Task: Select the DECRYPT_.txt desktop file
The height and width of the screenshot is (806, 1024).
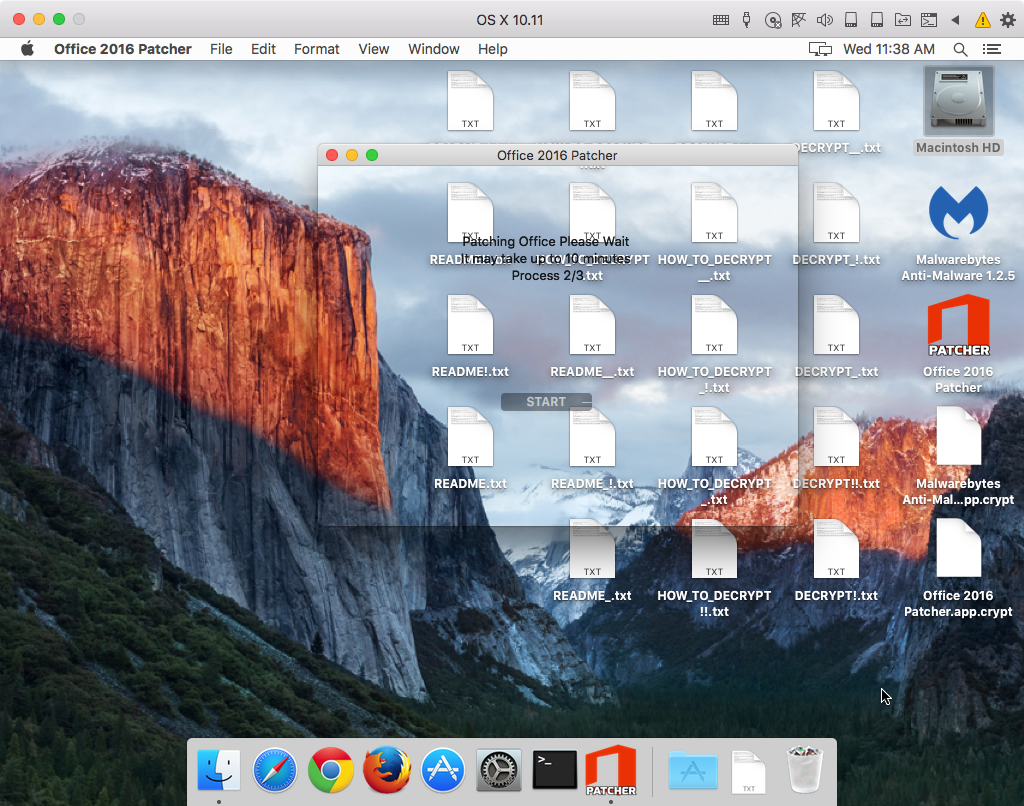Action: [836, 336]
